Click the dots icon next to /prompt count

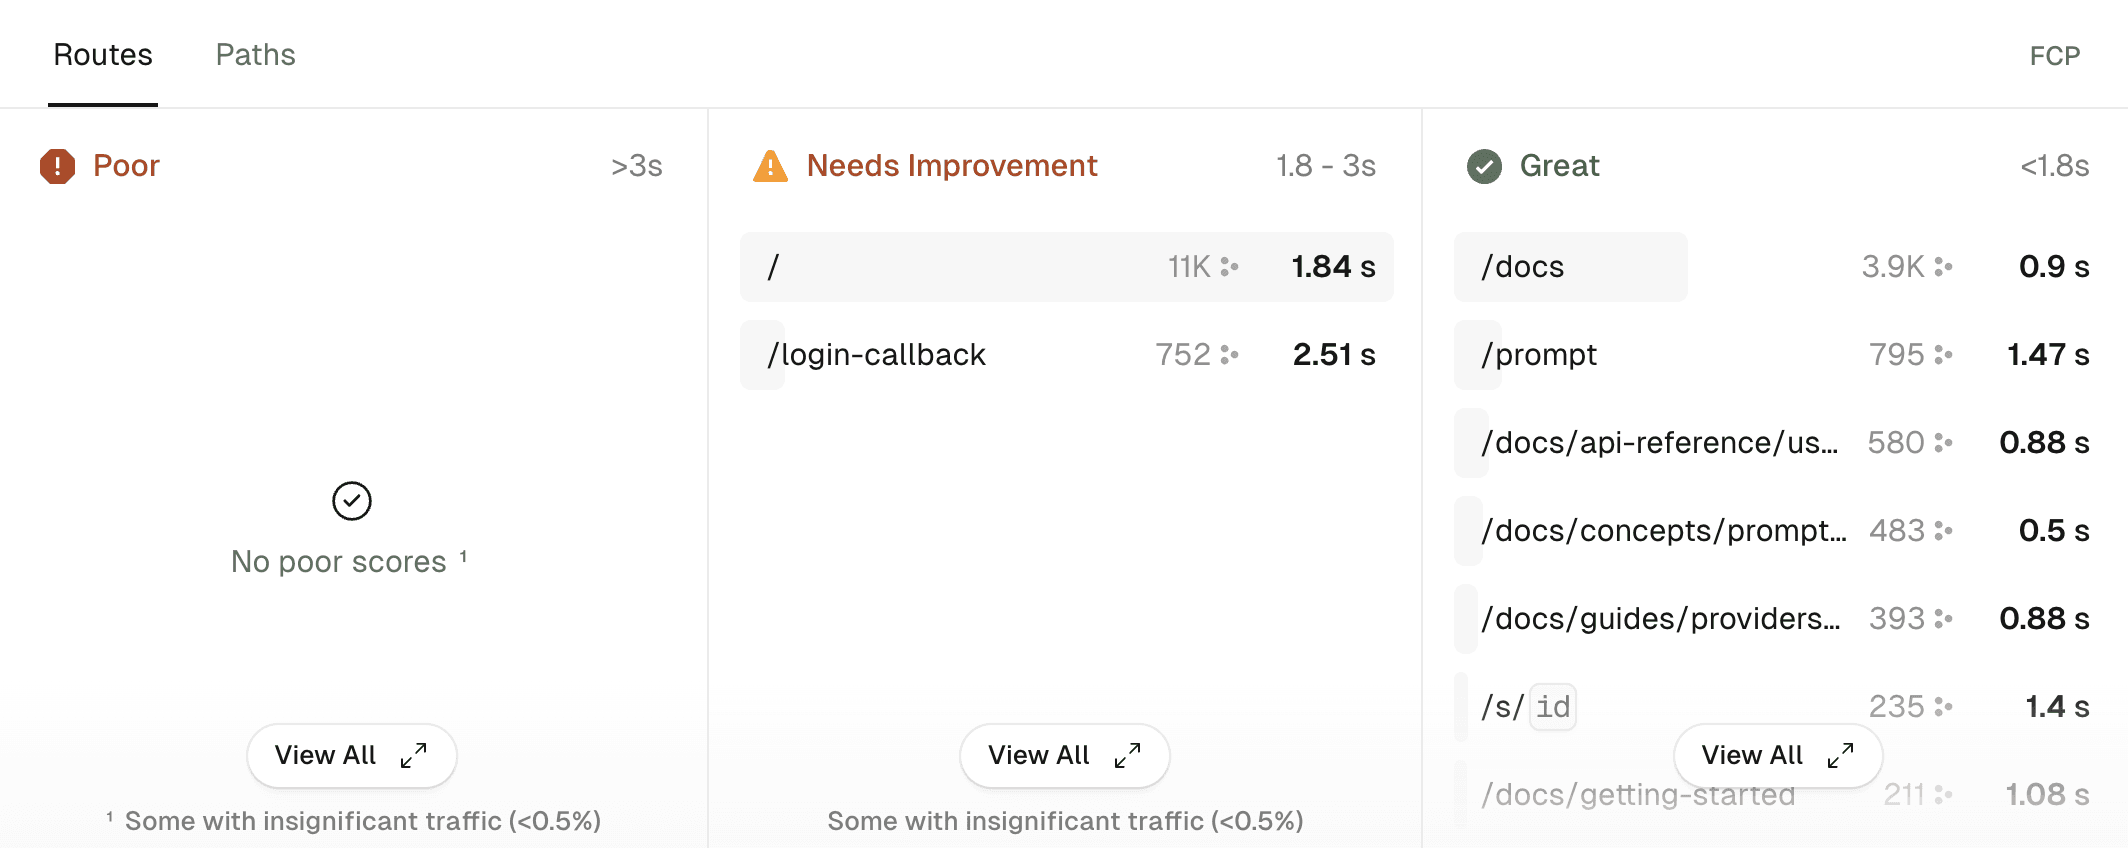1944,354
